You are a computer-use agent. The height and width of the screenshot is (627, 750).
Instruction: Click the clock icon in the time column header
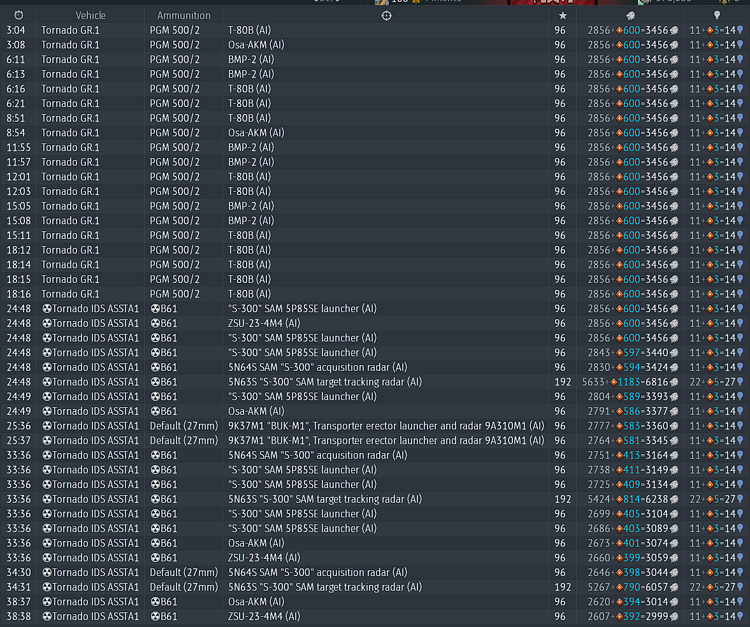[18, 15]
